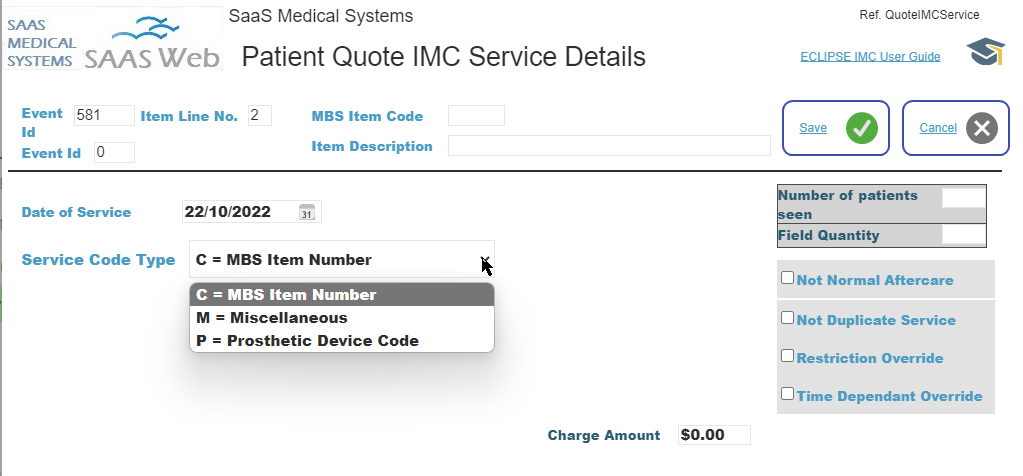Image resolution: width=1023 pixels, height=476 pixels.
Task: Select the Charge Amount field
Action: coord(714,435)
